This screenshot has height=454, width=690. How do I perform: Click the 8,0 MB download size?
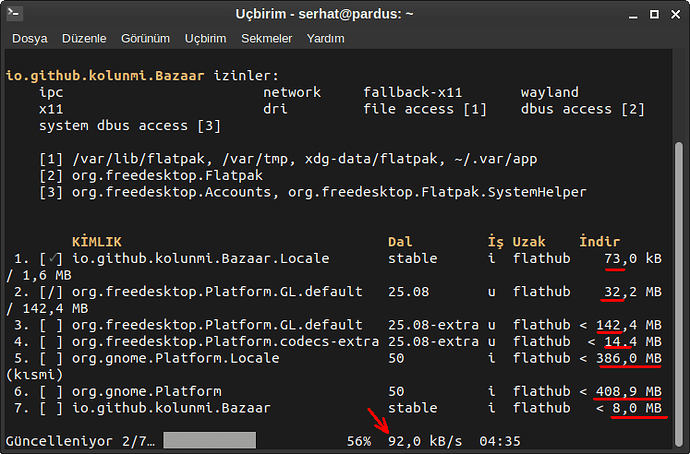(637, 408)
